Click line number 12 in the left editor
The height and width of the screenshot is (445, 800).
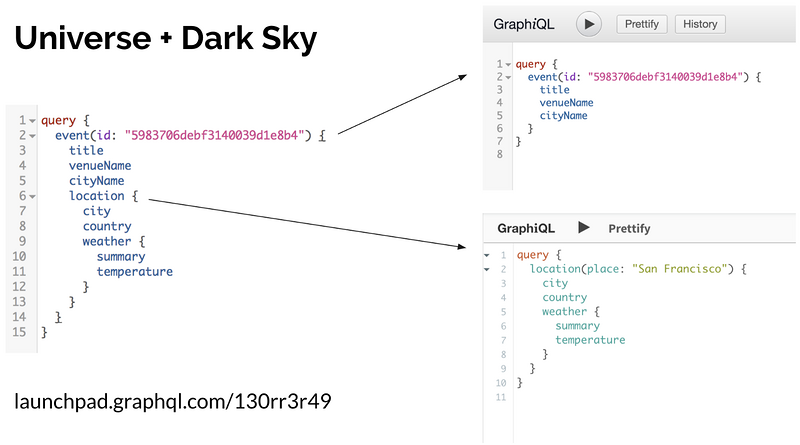pyautogui.click(x=19, y=287)
